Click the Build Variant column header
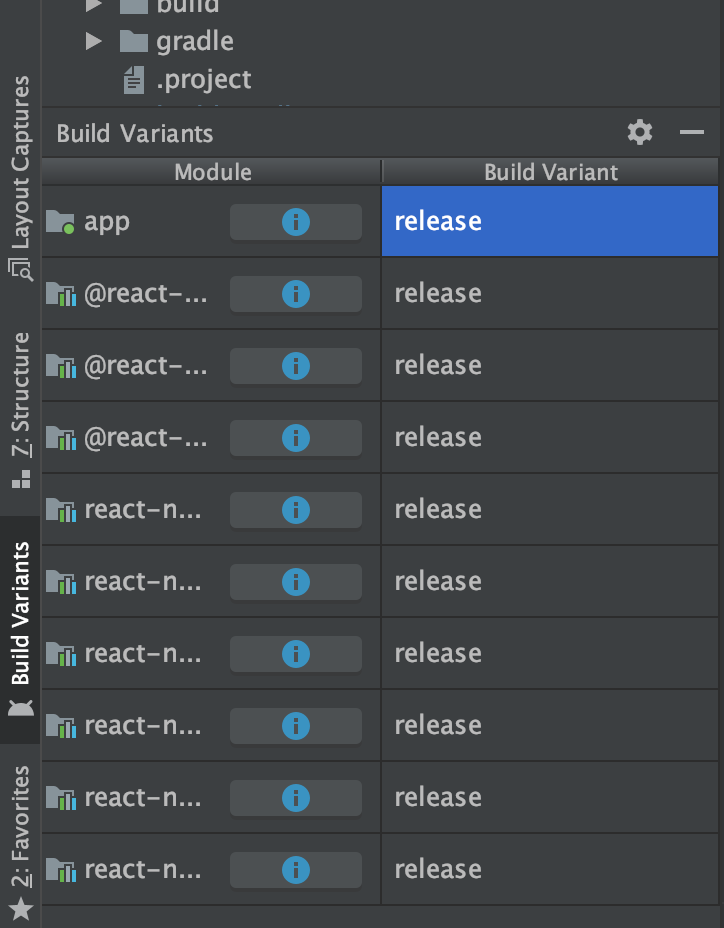This screenshot has width=724, height=928. 551,172
